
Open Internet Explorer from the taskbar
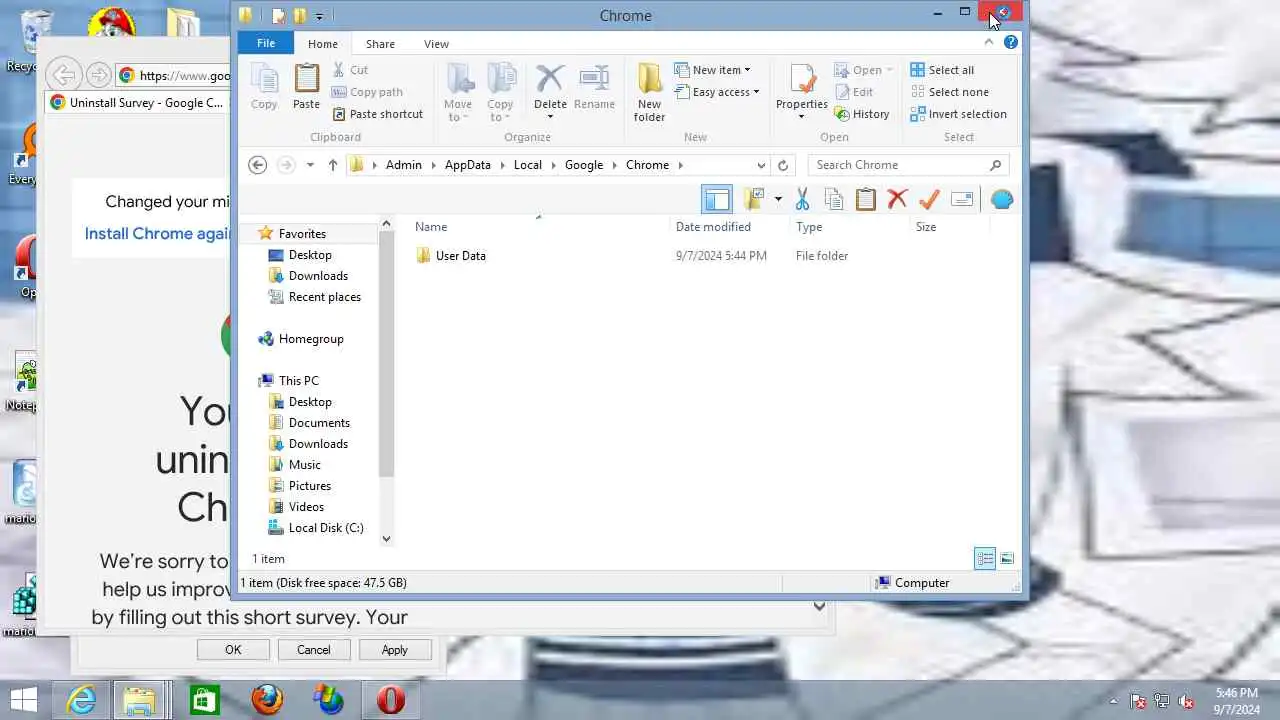[81, 700]
